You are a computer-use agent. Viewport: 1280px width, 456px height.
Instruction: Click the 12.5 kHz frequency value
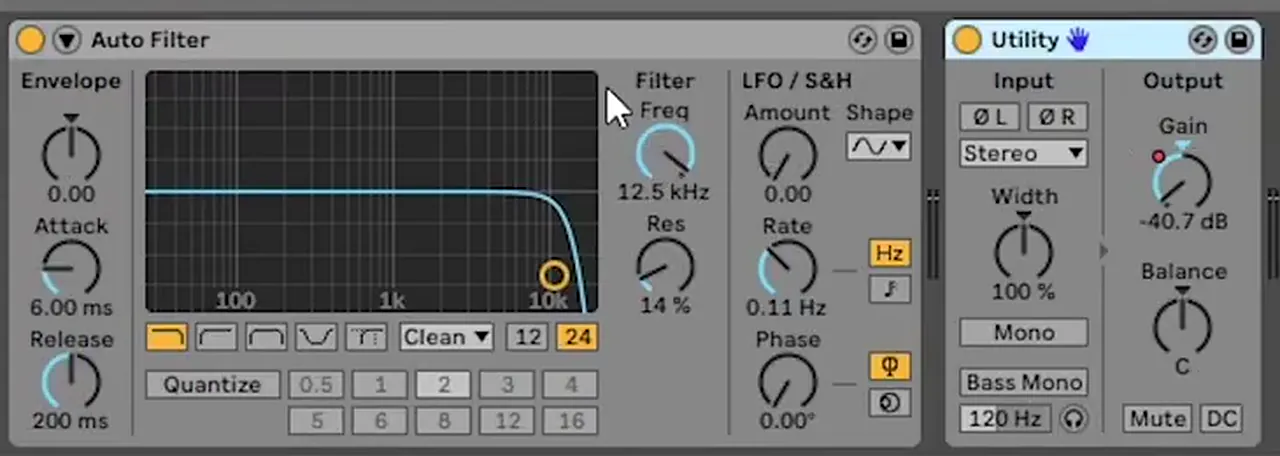[x=663, y=192]
